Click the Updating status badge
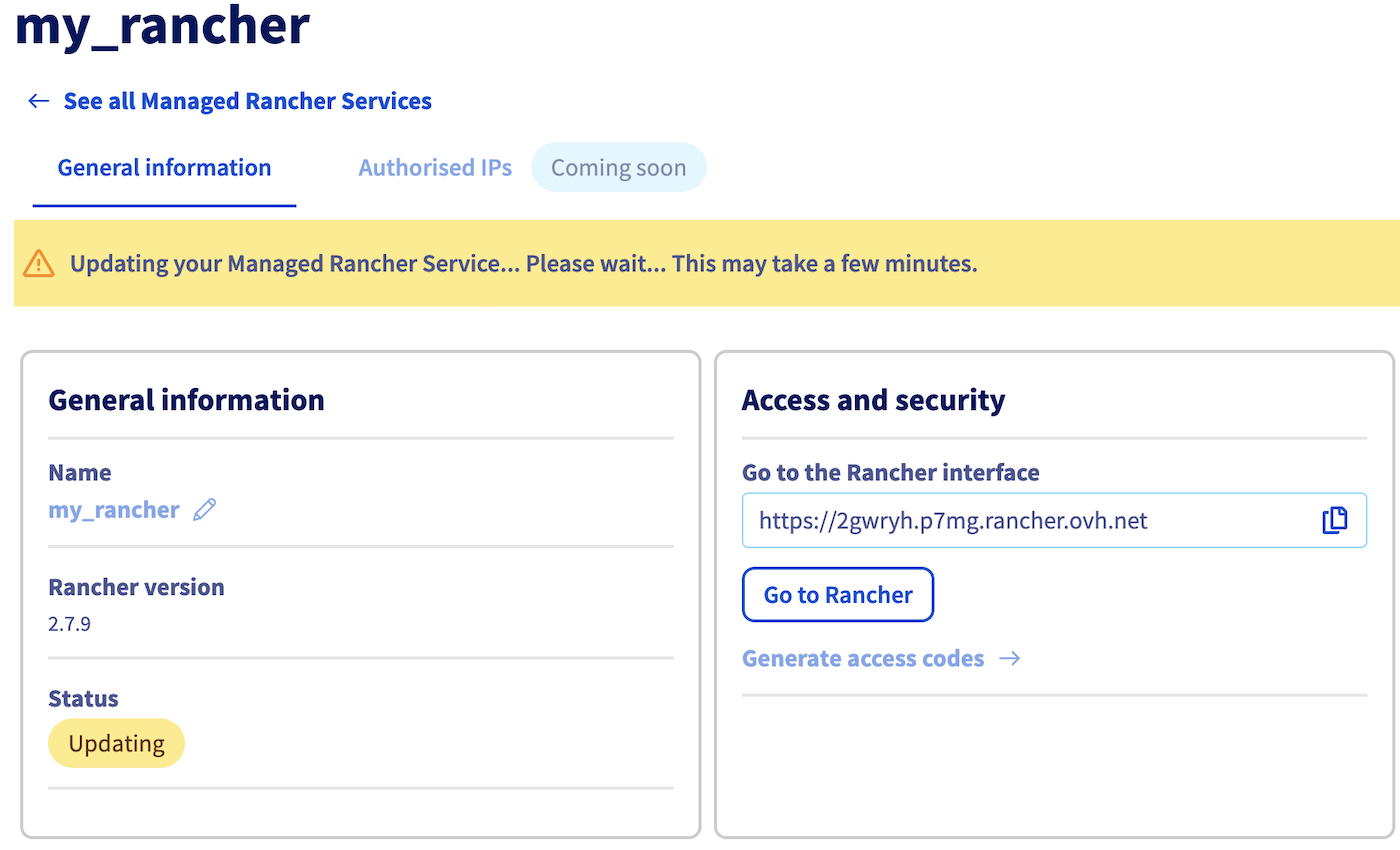This screenshot has height=850, width=1400. point(116,743)
